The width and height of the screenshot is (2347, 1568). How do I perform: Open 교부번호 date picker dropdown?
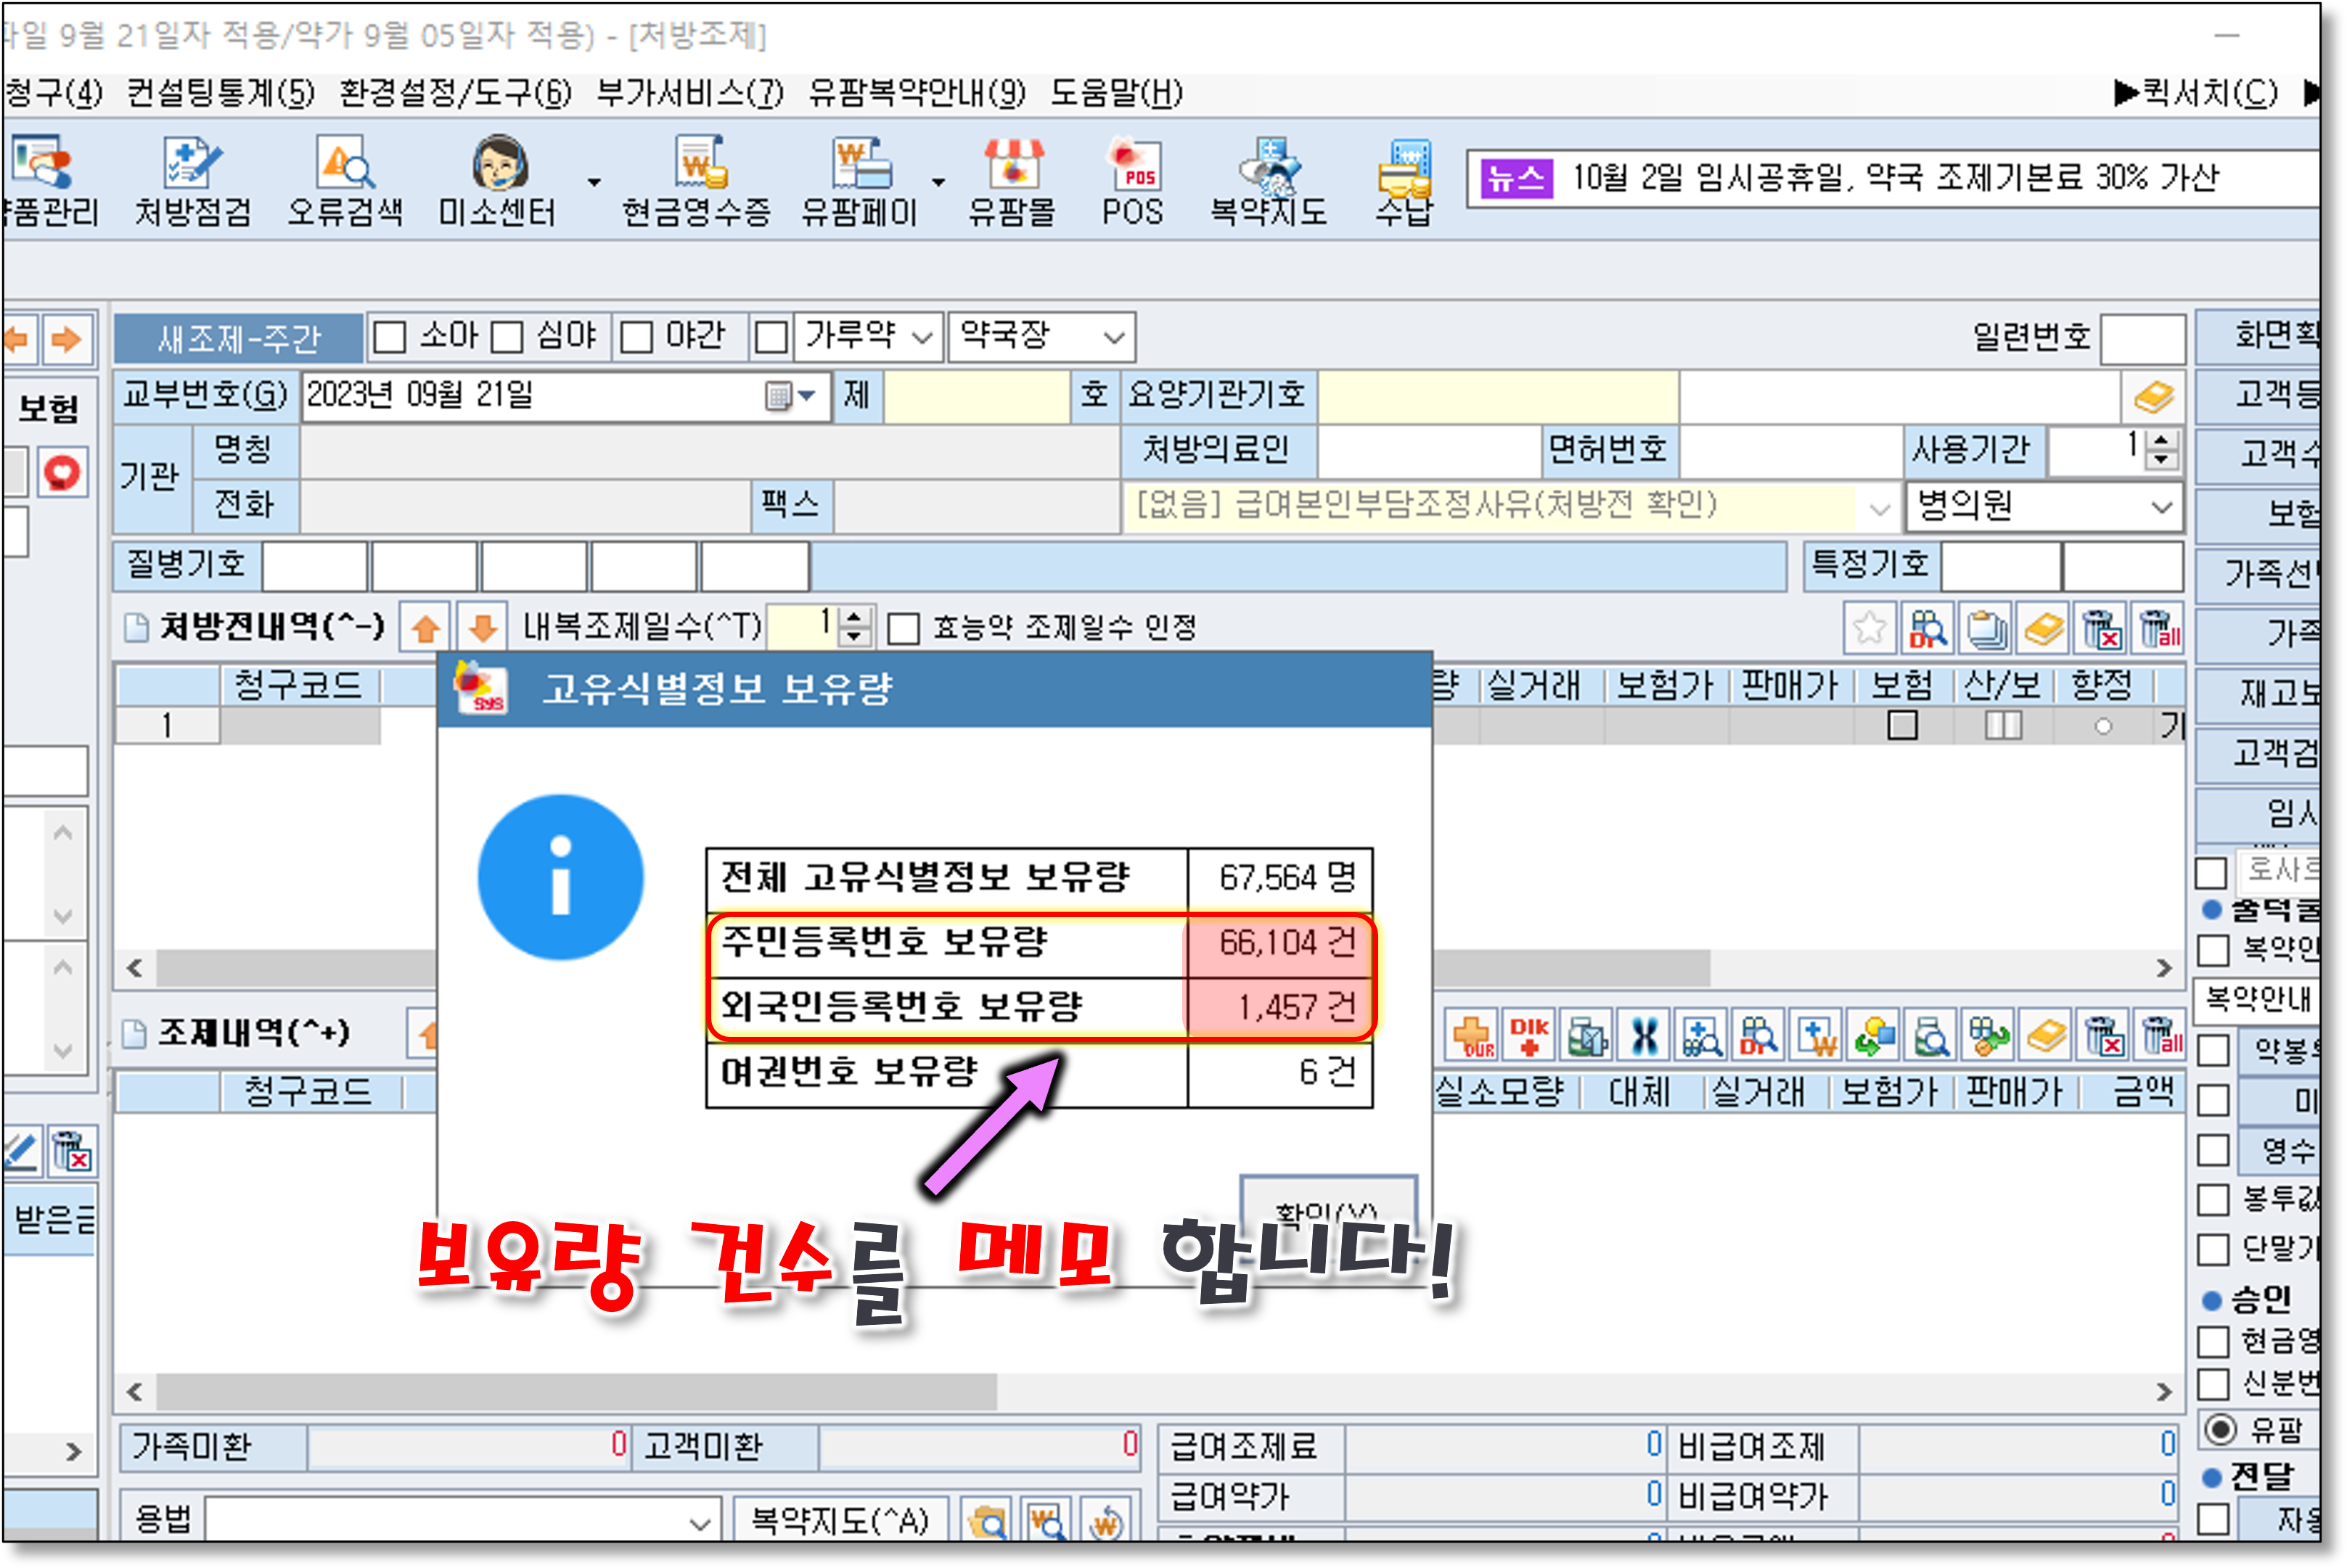coord(806,396)
